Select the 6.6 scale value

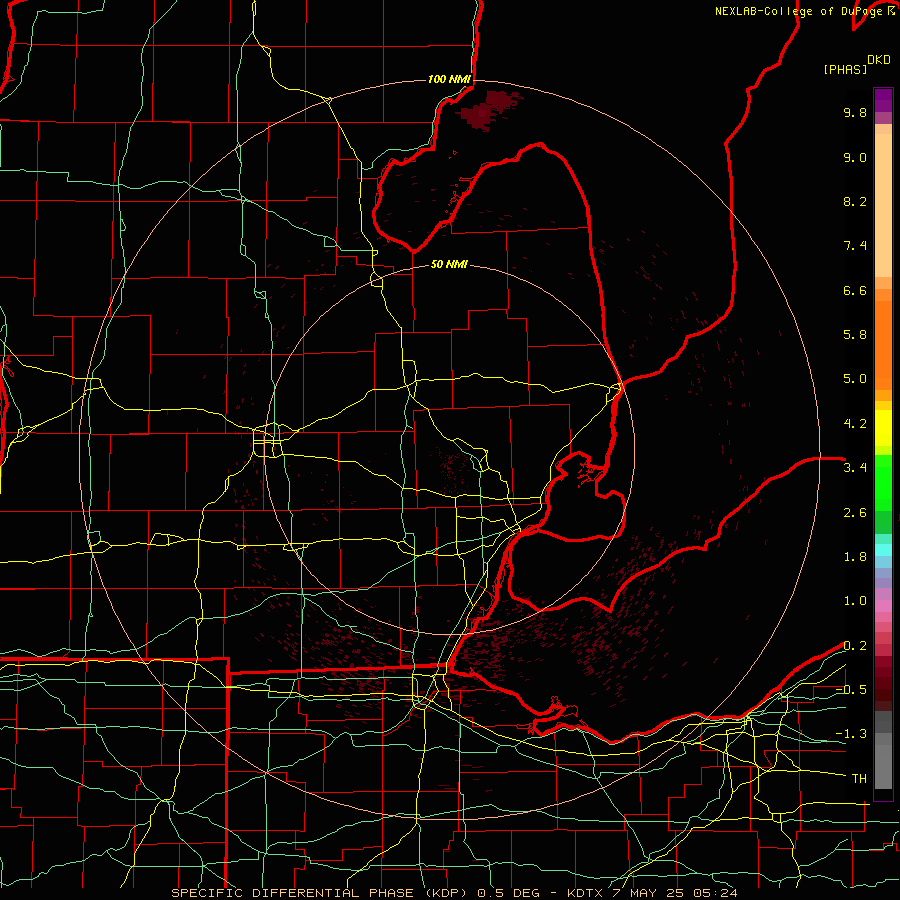click(855, 290)
